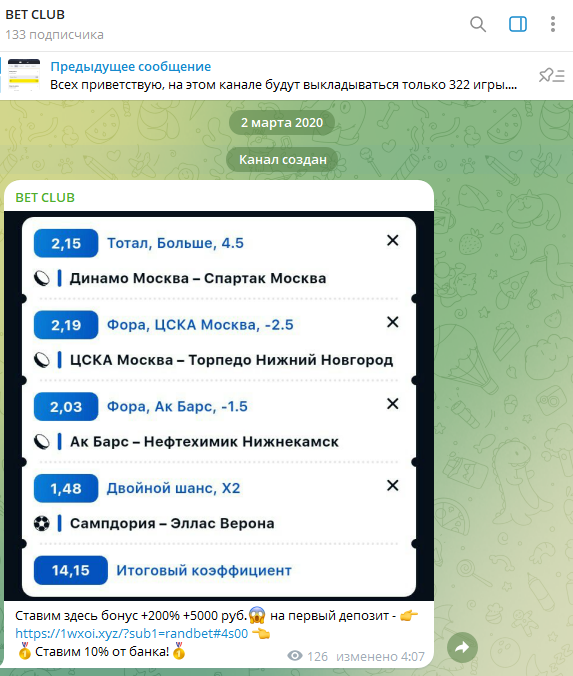
Task: Click the 2,19 odds badge
Action: point(66,325)
